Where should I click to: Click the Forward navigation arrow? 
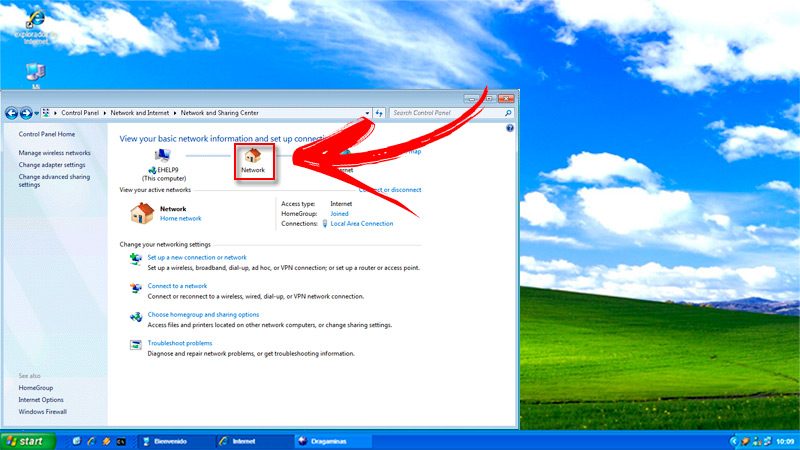point(26,113)
